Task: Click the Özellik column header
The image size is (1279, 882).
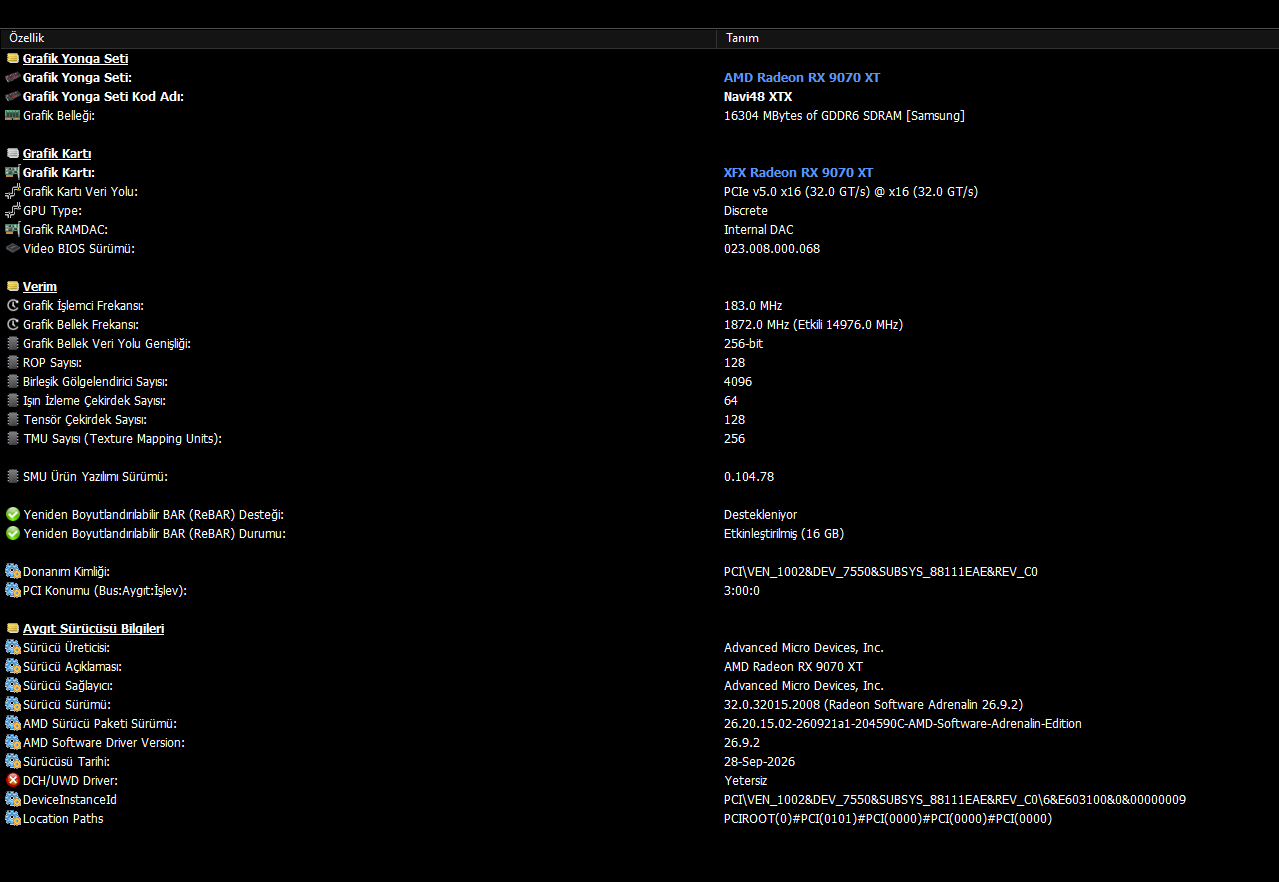Action: pyautogui.click(x=358, y=38)
